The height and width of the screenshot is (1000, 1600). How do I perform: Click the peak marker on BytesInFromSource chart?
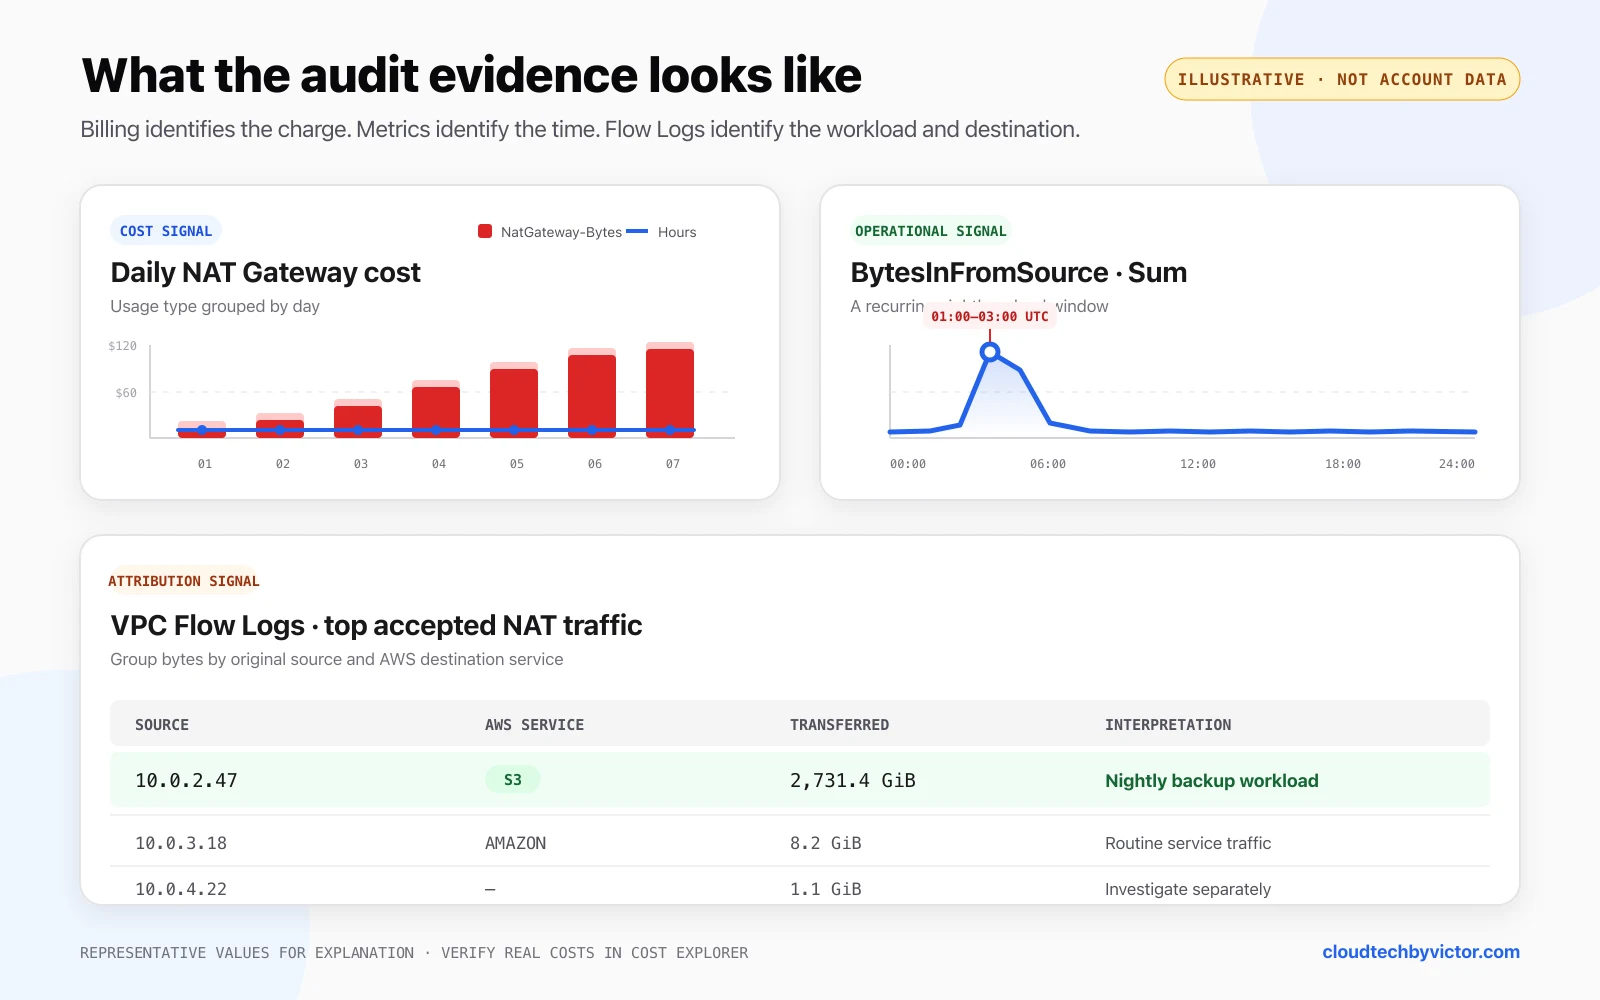point(990,352)
